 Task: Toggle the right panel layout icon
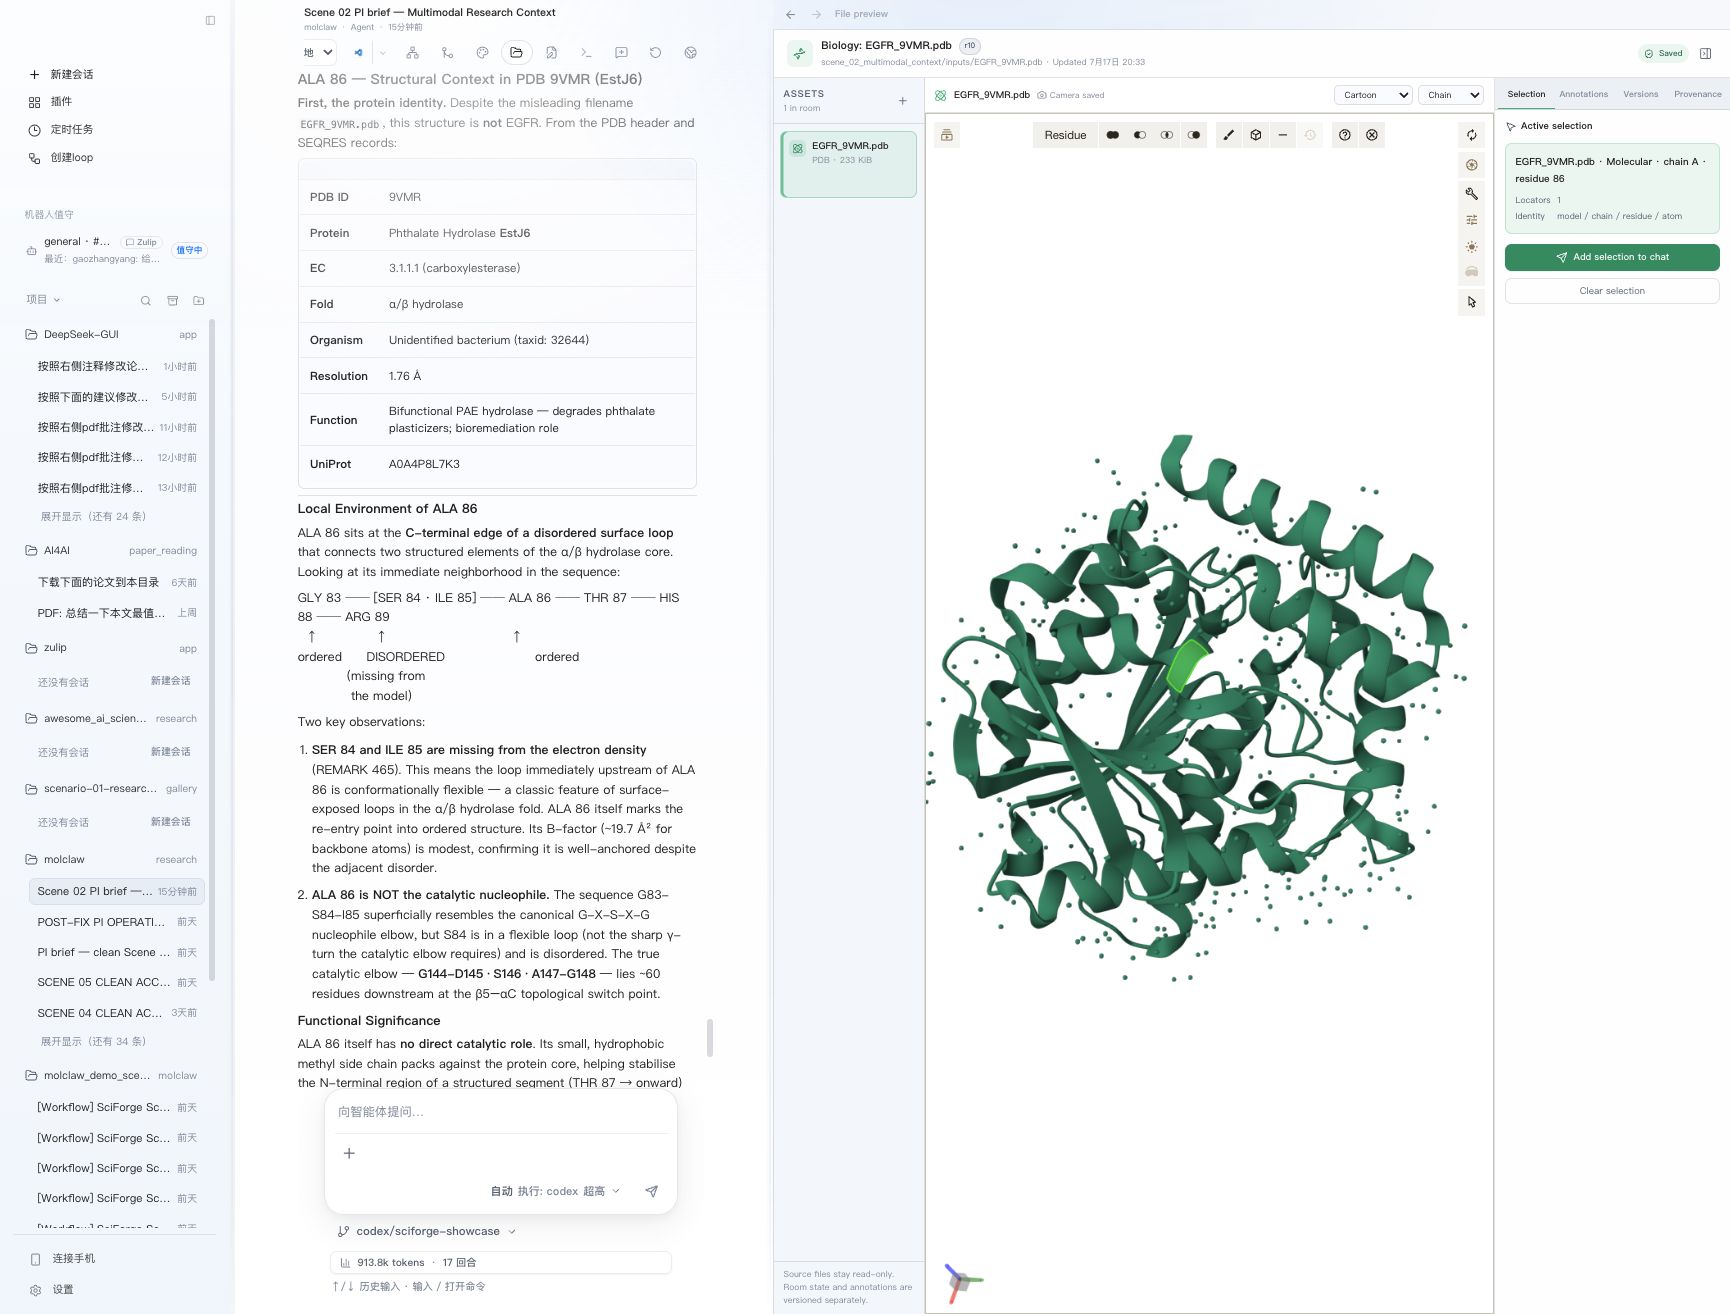(1706, 54)
